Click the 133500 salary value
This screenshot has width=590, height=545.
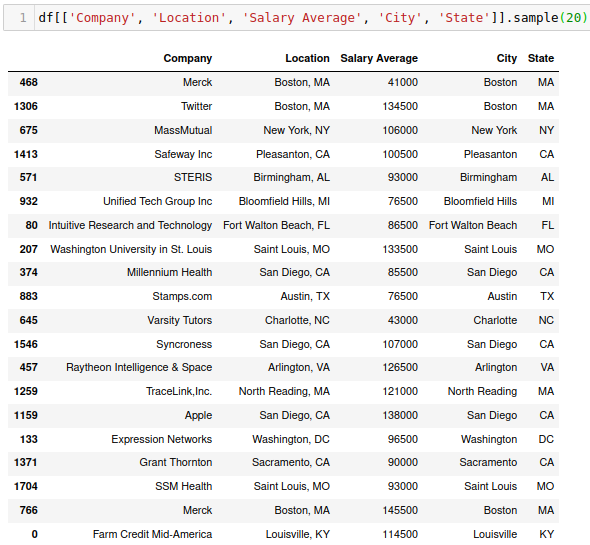400,249
